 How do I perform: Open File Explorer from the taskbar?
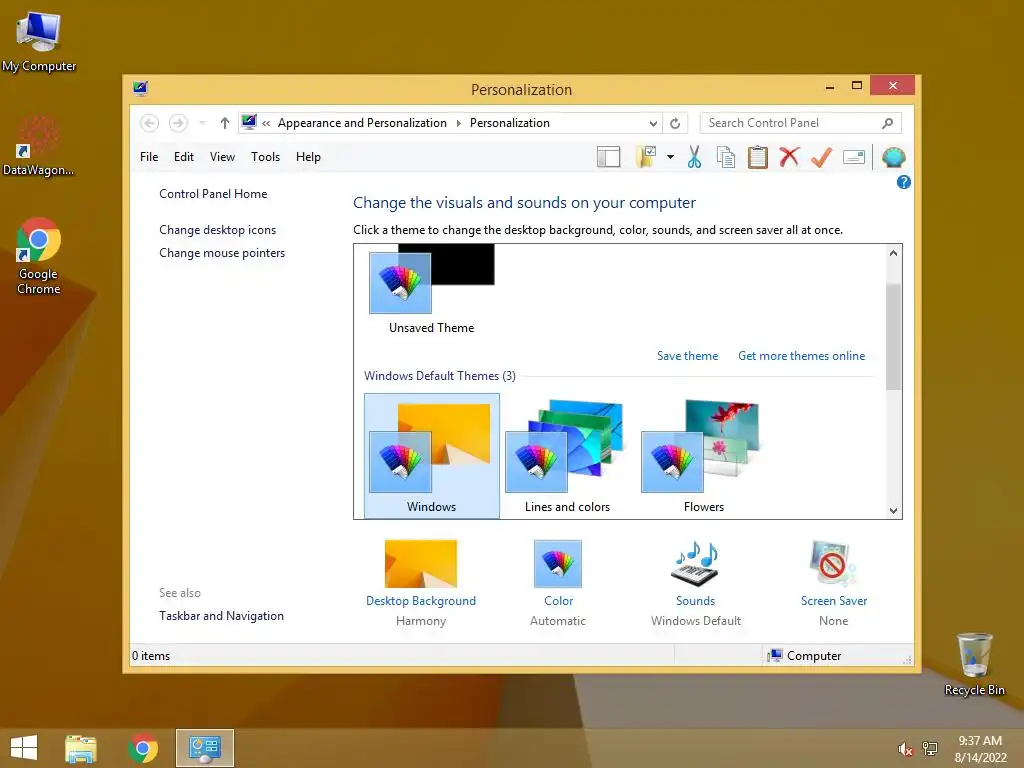click(x=81, y=748)
